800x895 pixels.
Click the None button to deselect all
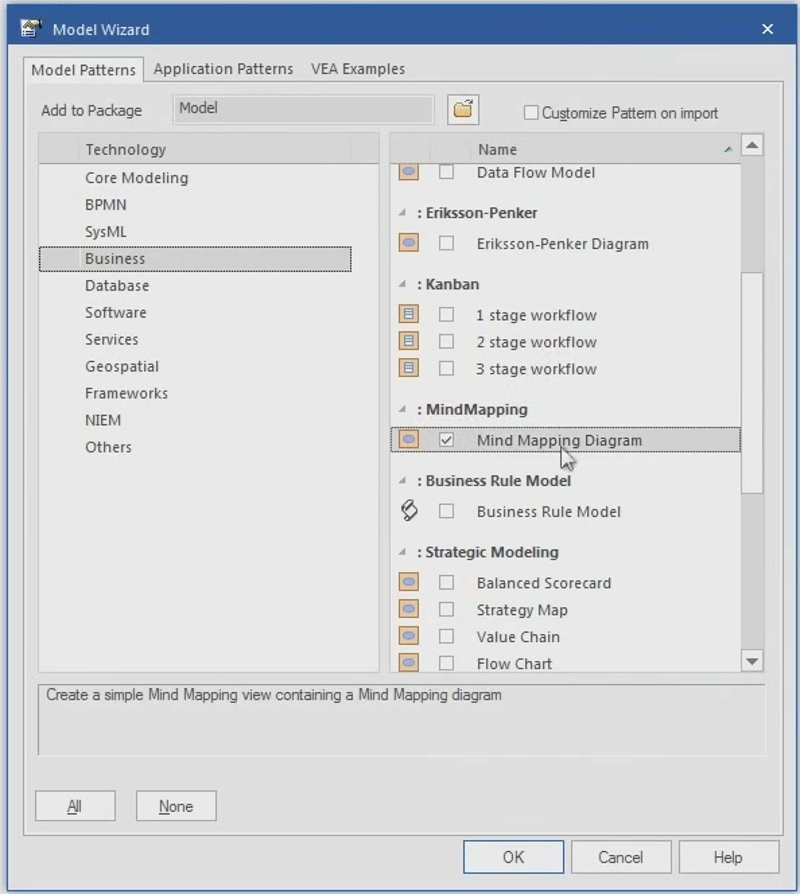(176, 806)
